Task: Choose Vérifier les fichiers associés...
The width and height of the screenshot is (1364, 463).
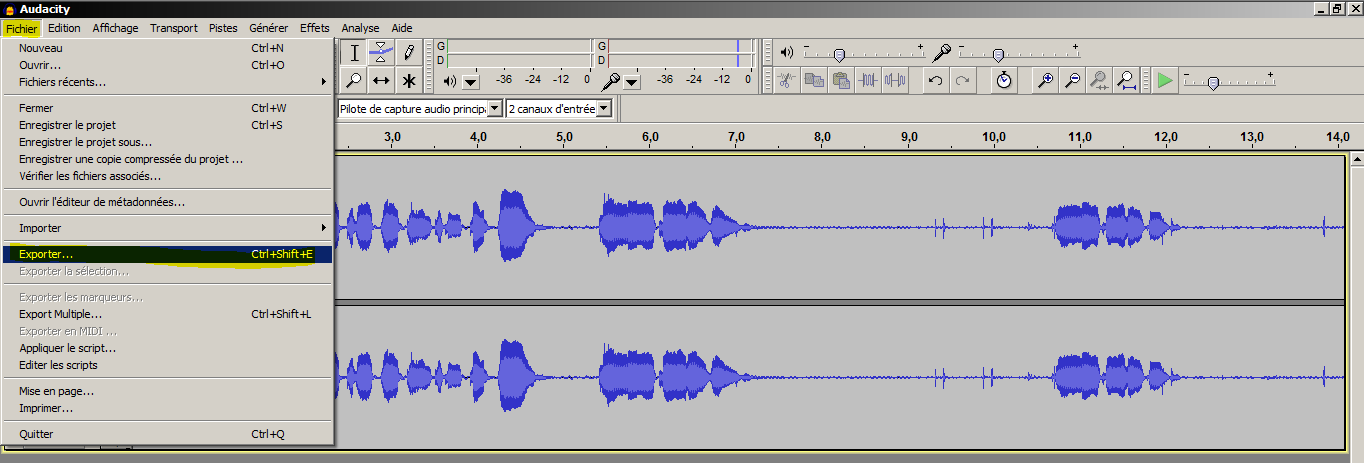Action: [x=168, y=176]
